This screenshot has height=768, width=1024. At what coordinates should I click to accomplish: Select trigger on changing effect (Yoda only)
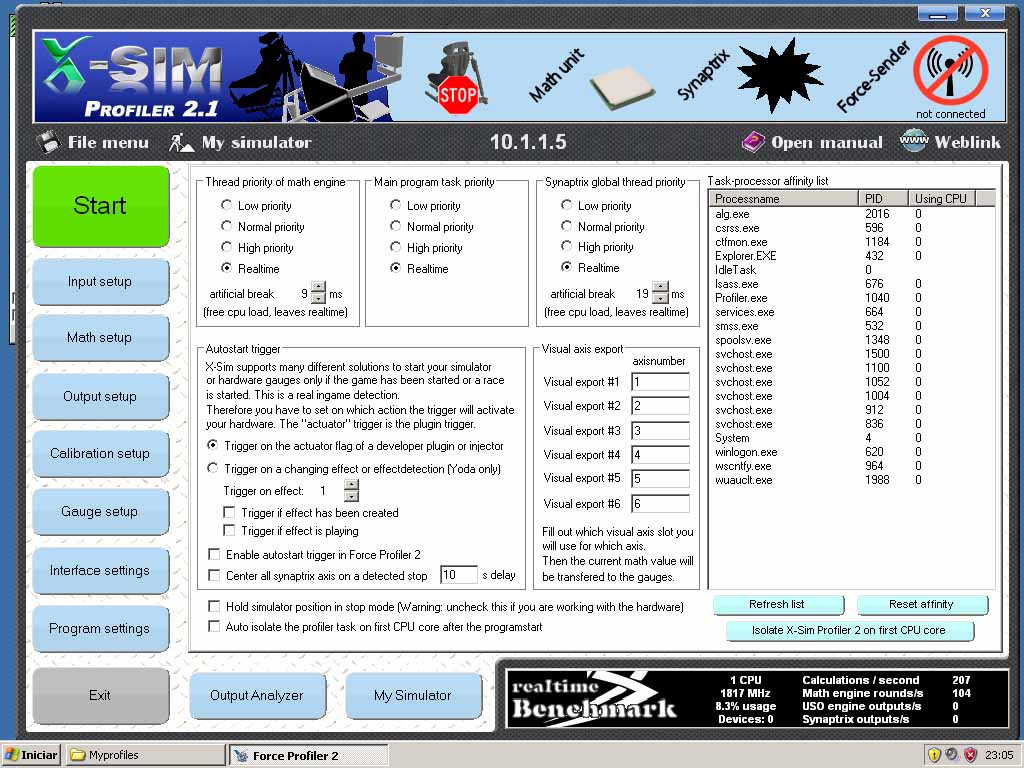pyautogui.click(x=212, y=468)
